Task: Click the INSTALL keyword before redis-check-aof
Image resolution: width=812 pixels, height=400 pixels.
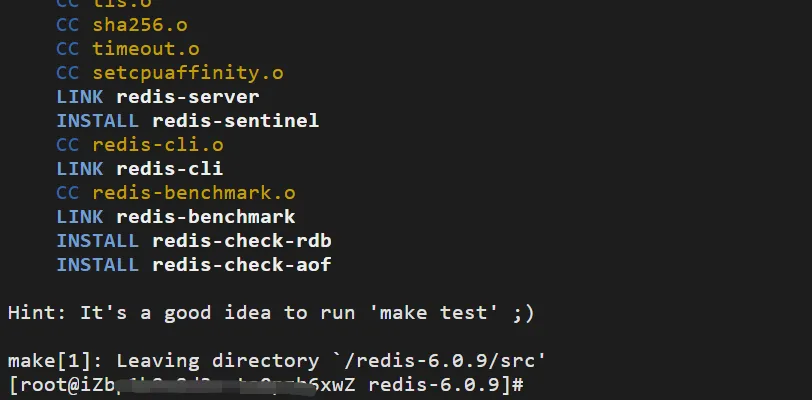Action: [x=98, y=265]
